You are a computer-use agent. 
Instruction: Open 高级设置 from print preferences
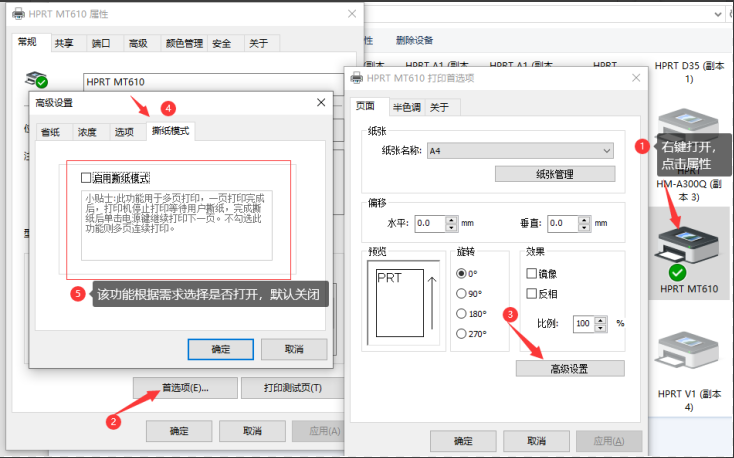[x=570, y=368]
